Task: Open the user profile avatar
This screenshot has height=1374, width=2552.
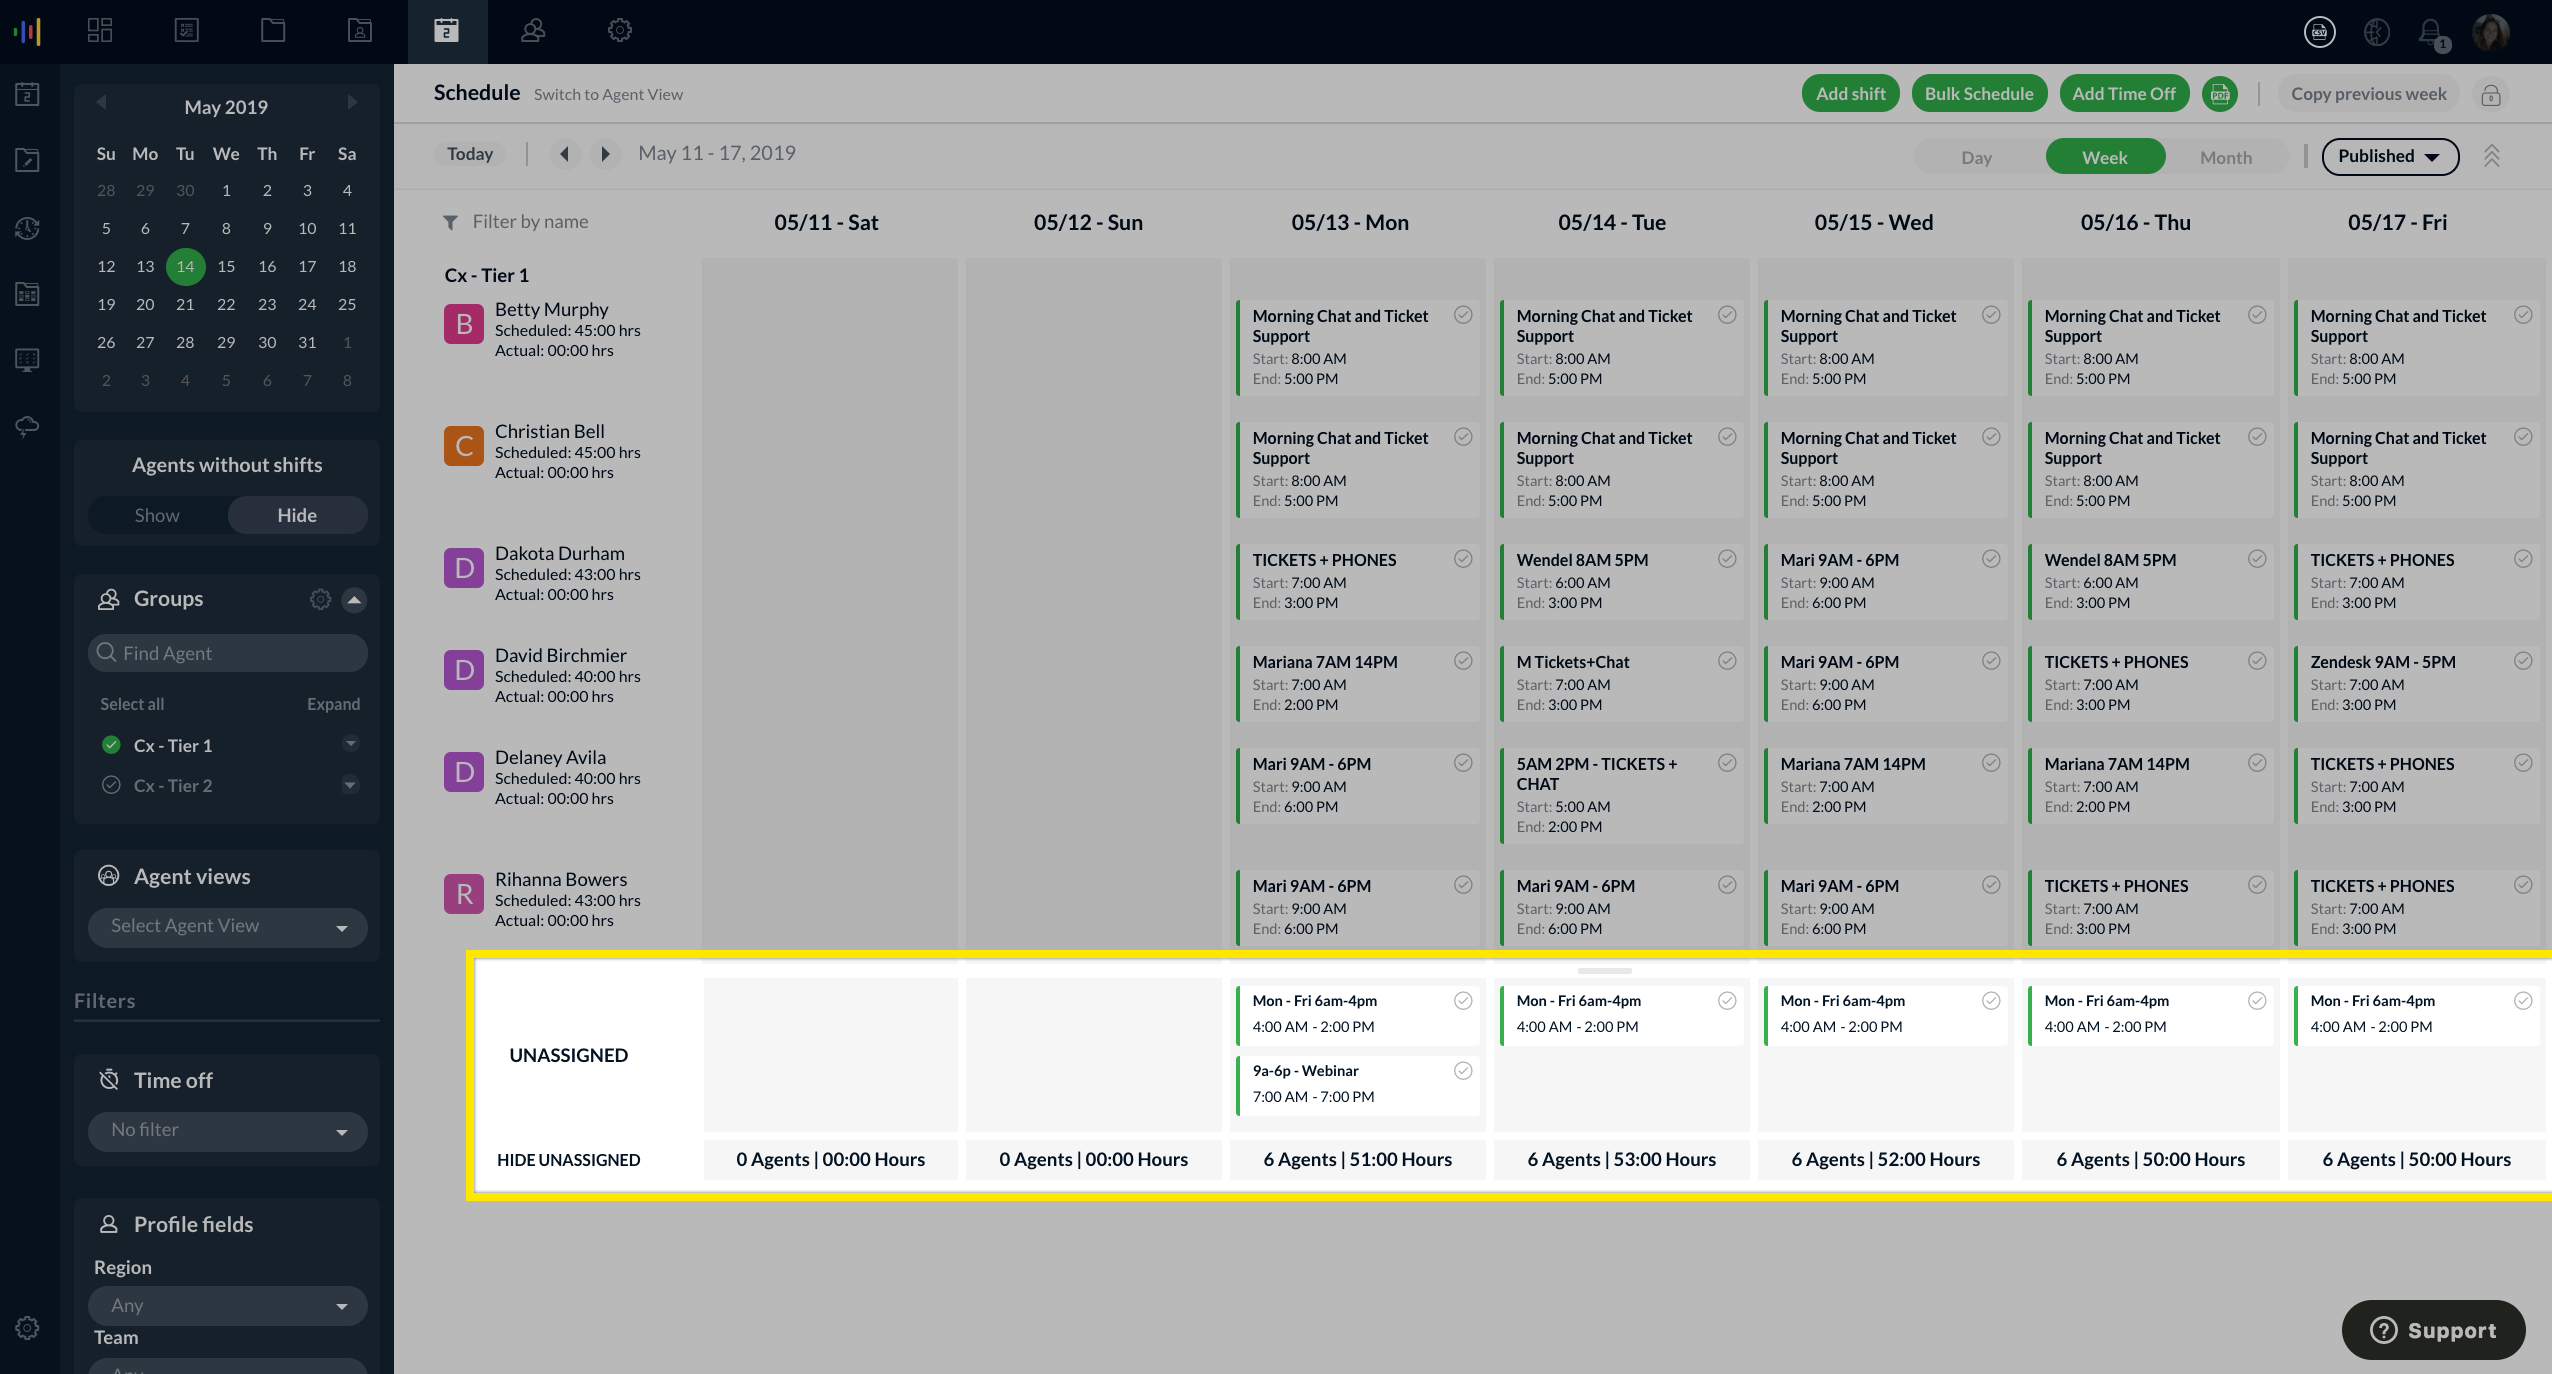Action: pos(2490,32)
